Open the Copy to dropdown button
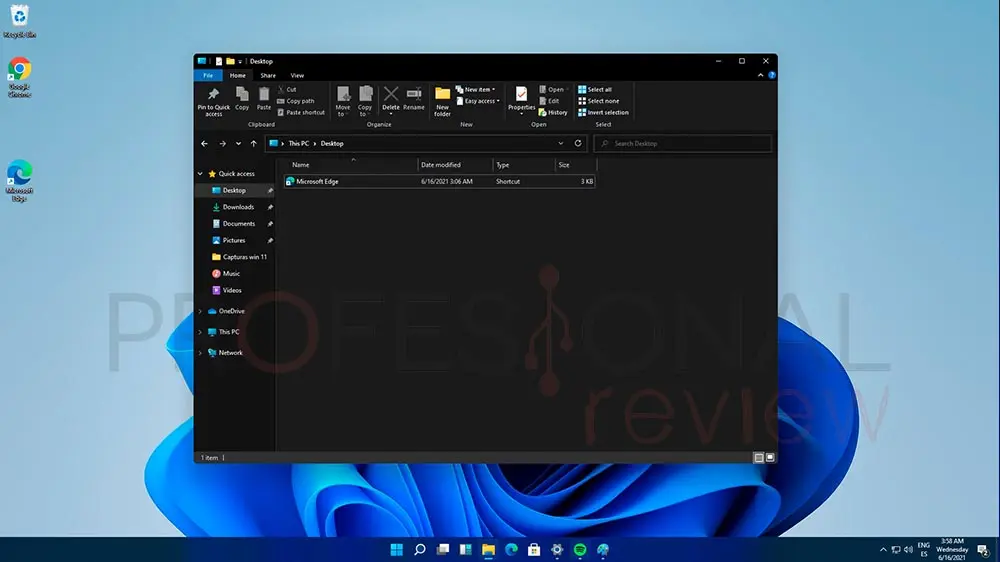 tap(365, 101)
